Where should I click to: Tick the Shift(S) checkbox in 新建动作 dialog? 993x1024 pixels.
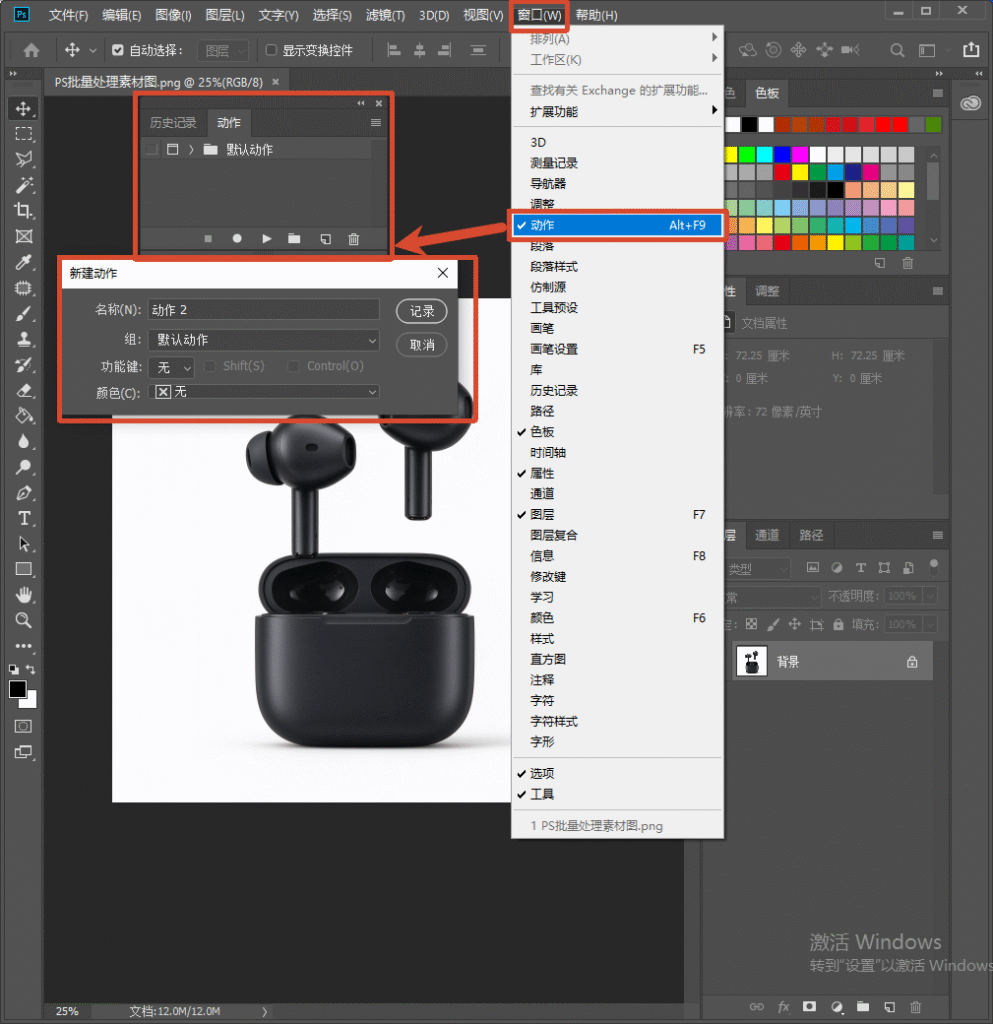pyautogui.click(x=210, y=366)
